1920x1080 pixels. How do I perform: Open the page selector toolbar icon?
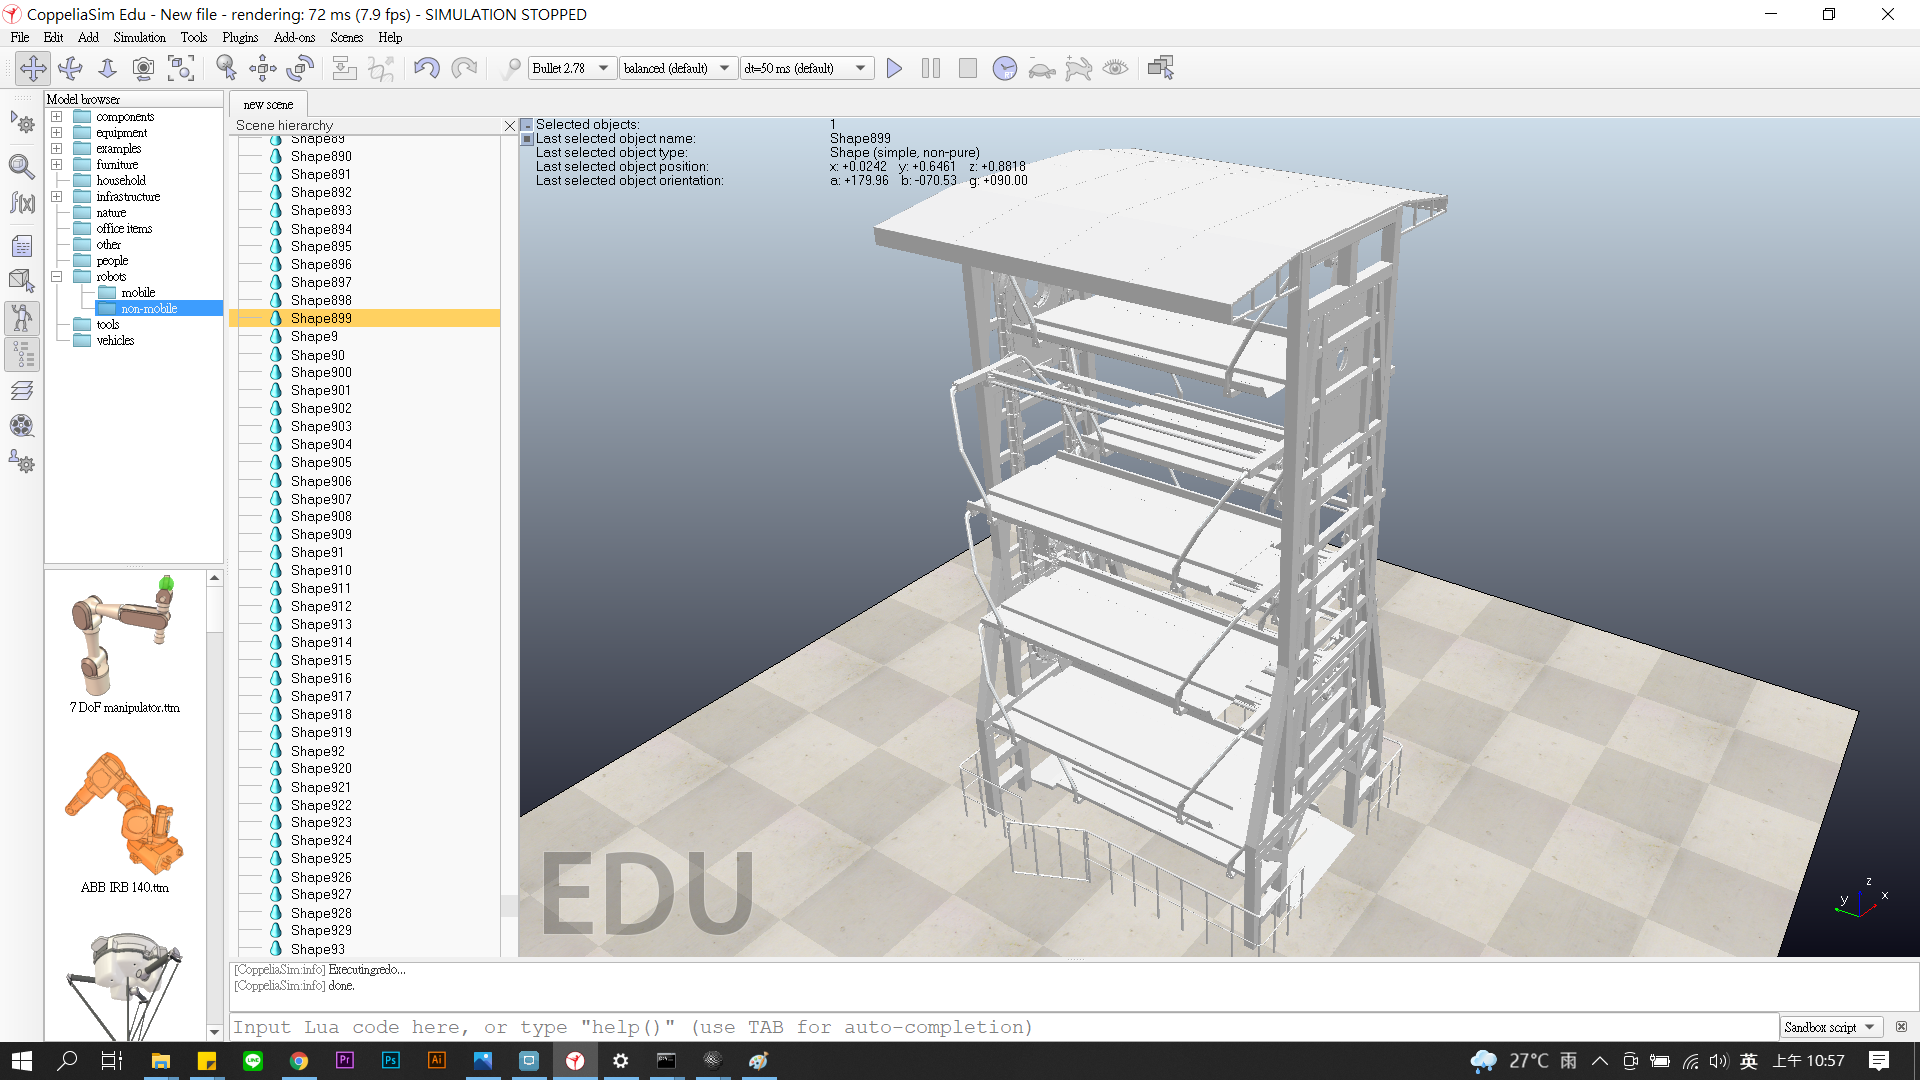1161,68
